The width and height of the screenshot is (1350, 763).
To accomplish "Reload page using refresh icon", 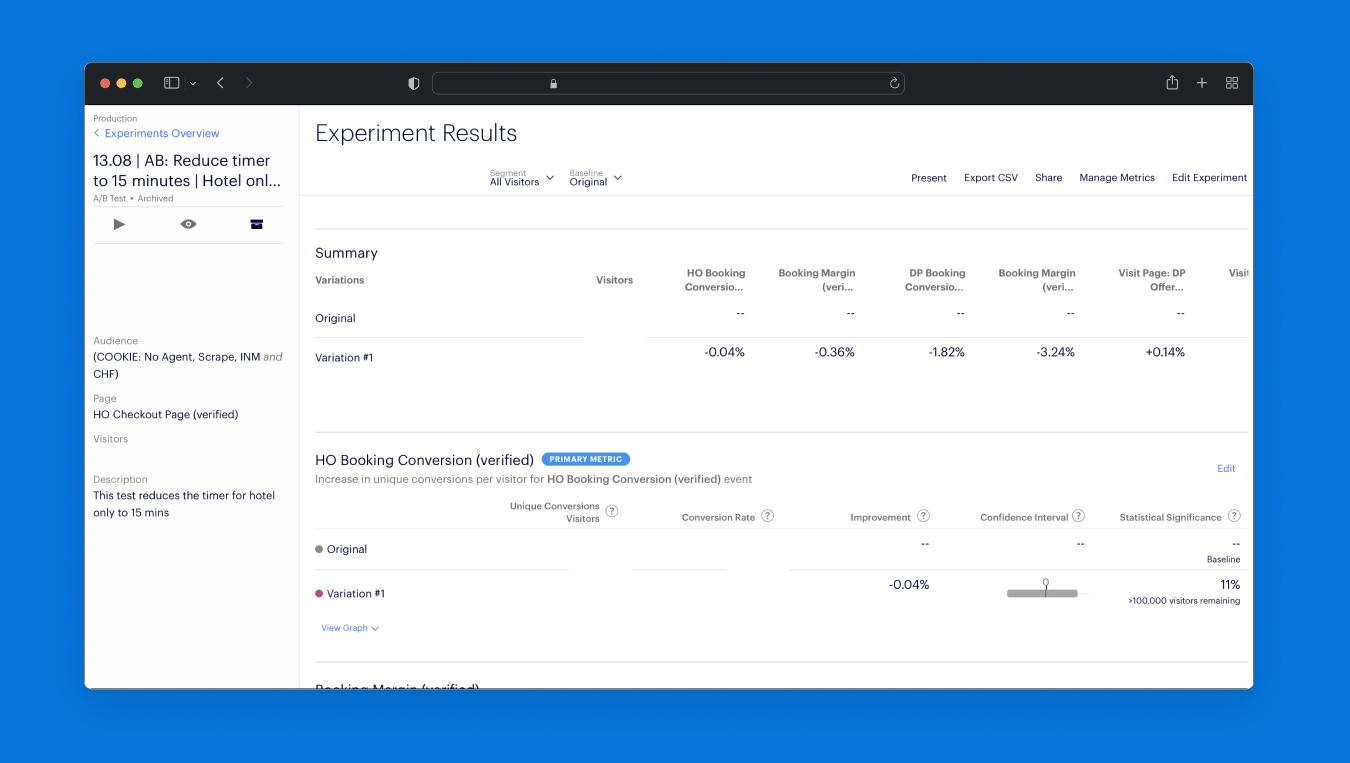I will tap(894, 84).
